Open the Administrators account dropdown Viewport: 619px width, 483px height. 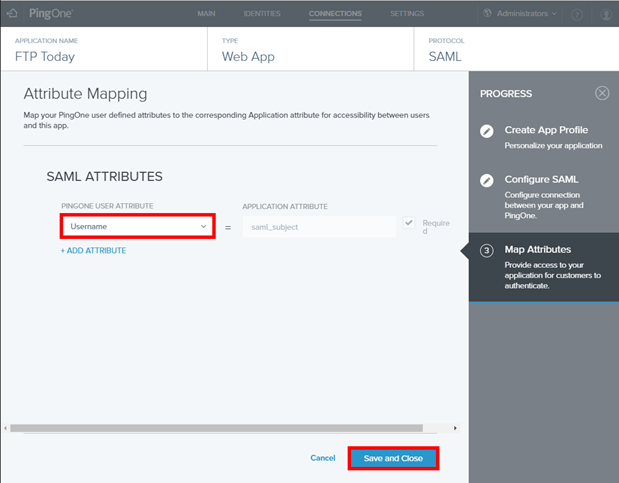(x=521, y=14)
